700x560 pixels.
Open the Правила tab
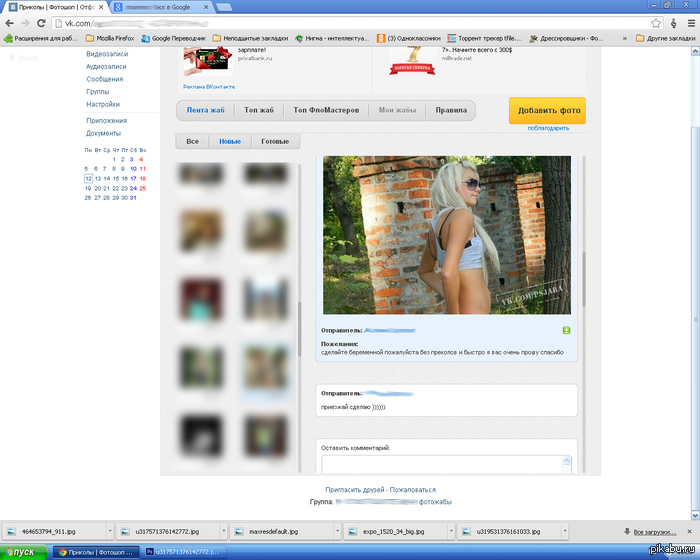click(451, 110)
